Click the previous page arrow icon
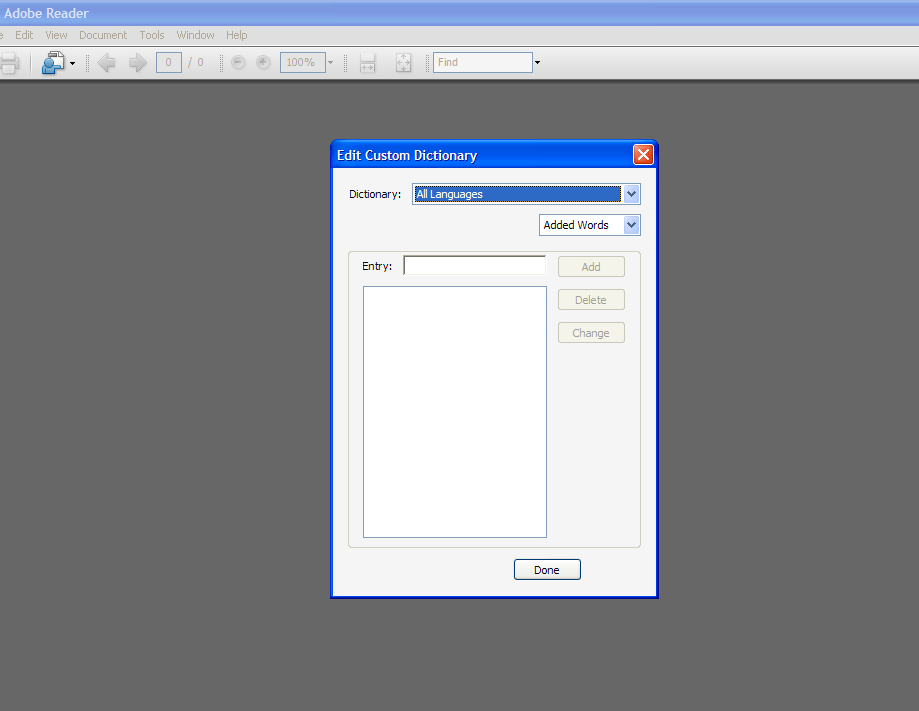Image resolution: width=919 pixels, height=711 pixels. 107,62
